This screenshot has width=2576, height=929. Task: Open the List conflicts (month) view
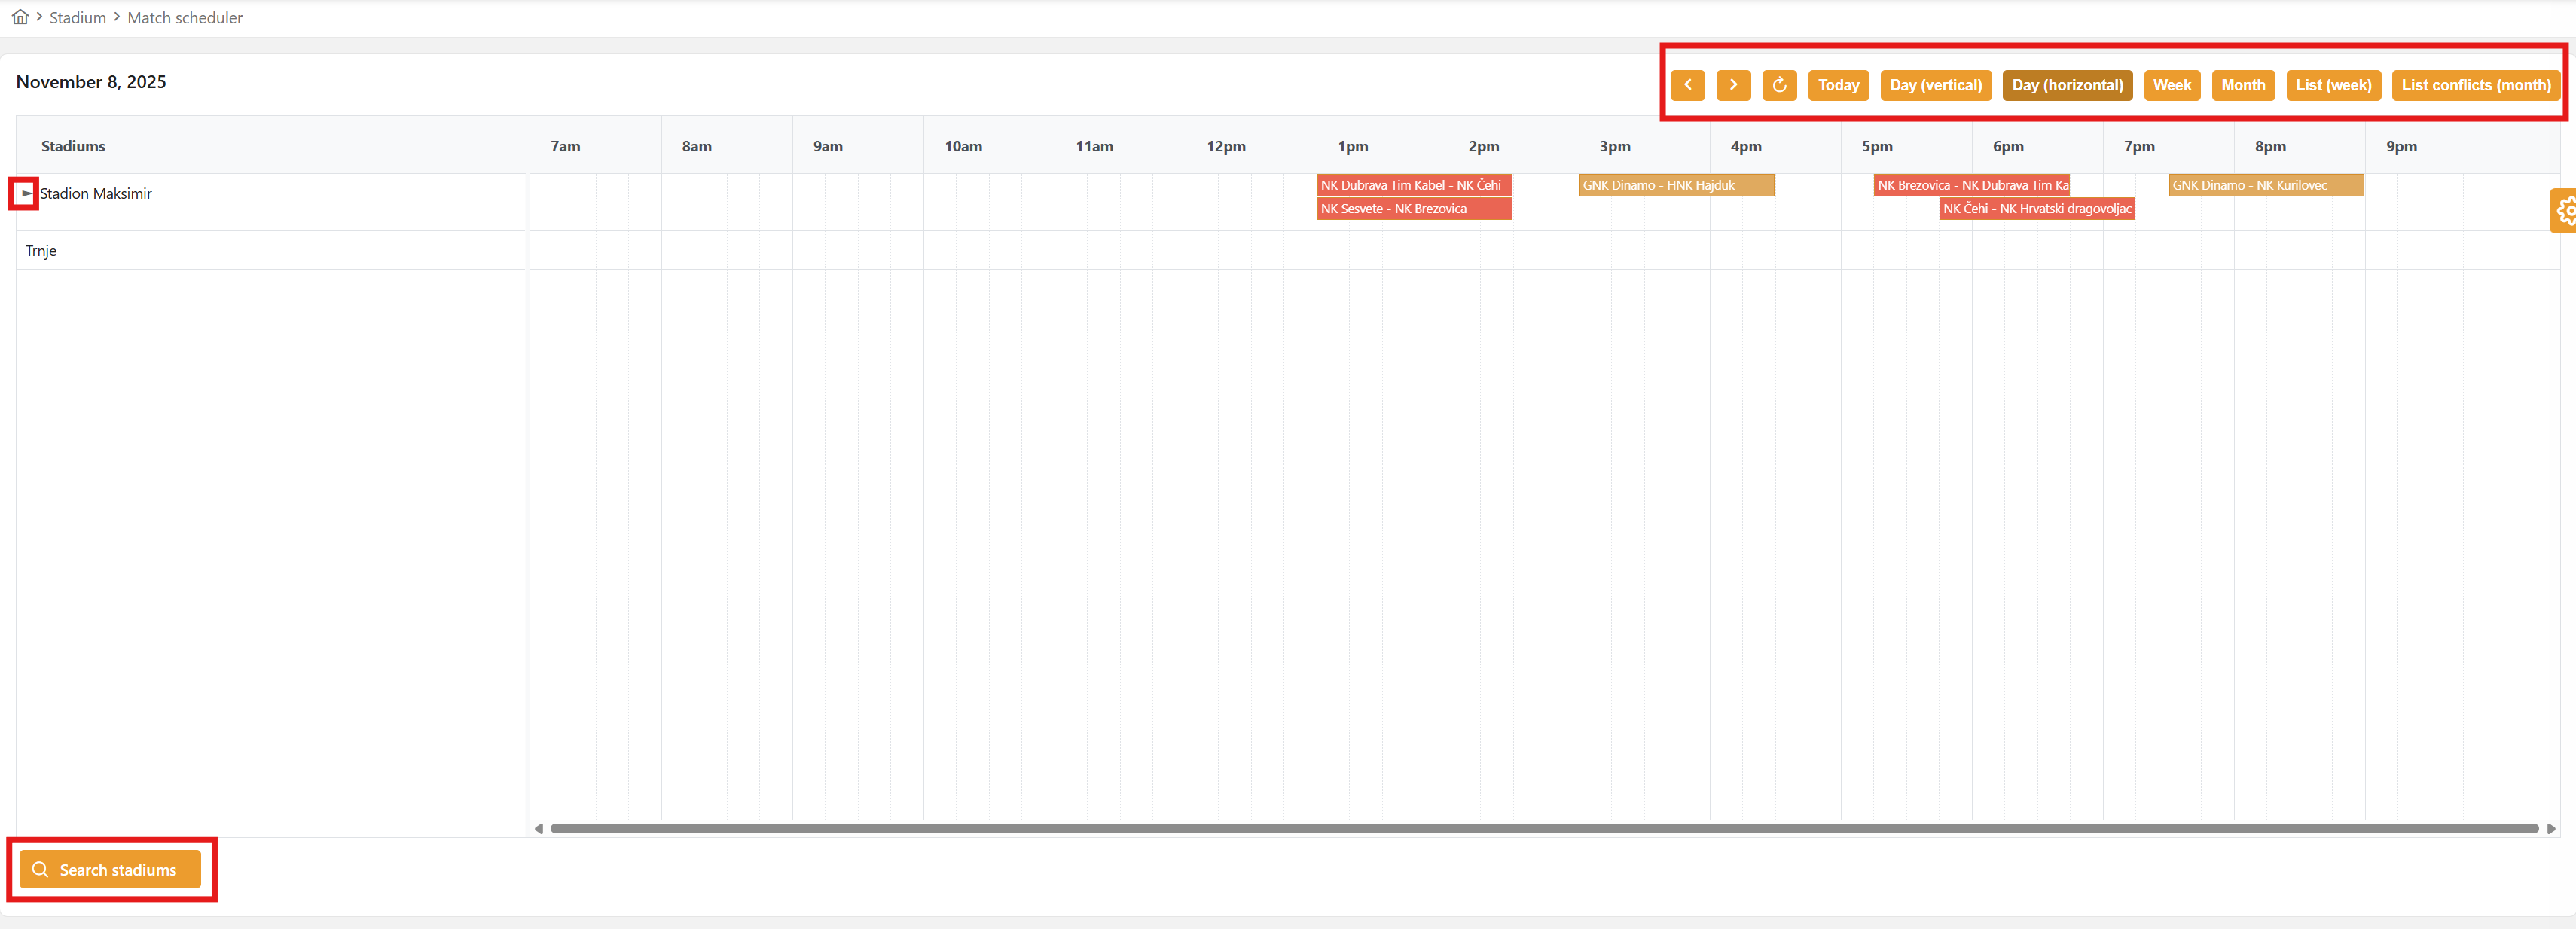pos(2475,85)
